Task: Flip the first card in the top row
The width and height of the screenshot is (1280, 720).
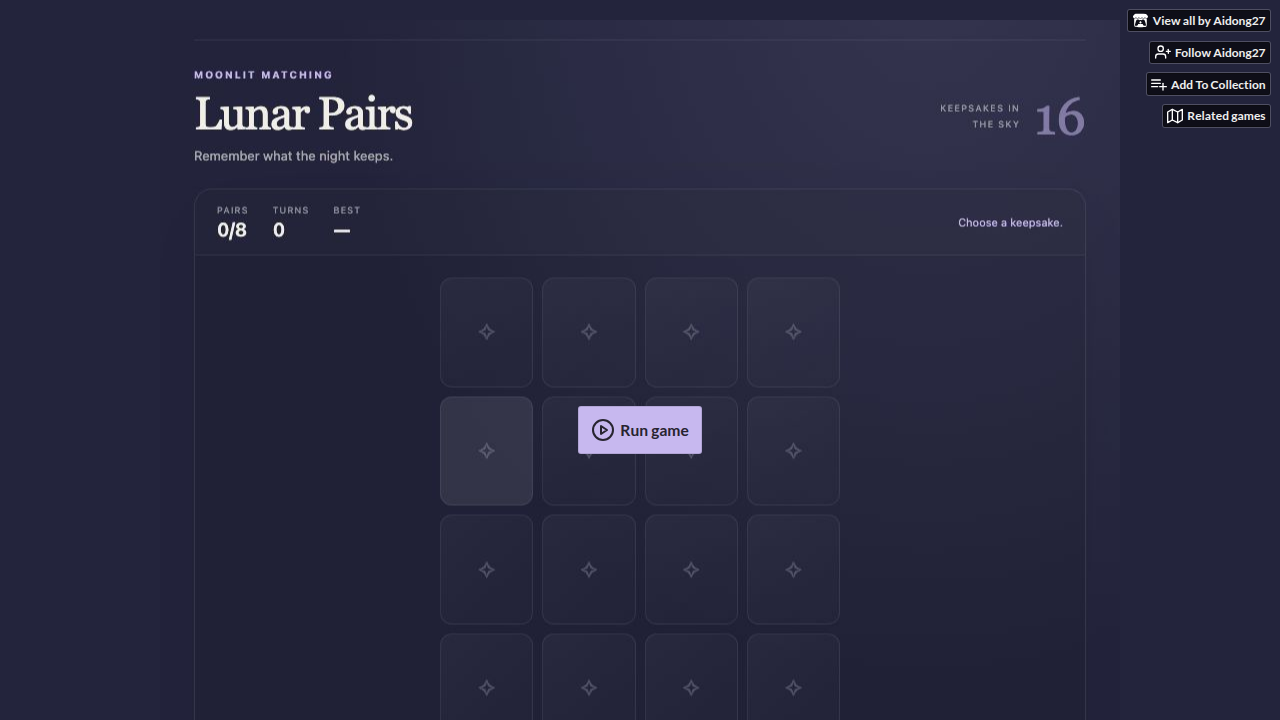Action: [x=486, y=332]
